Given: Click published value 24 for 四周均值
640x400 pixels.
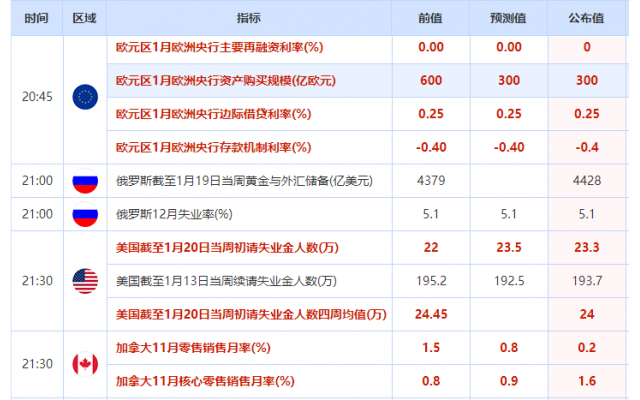Looking at the screenshot, I should 587,315.
